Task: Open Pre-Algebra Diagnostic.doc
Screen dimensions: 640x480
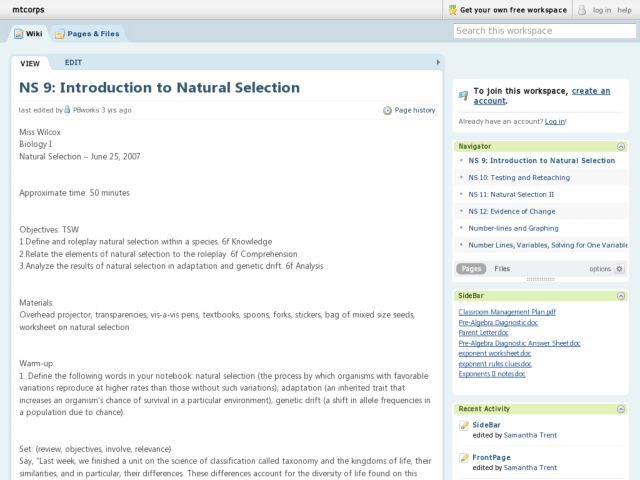Action: click(498, 323)
